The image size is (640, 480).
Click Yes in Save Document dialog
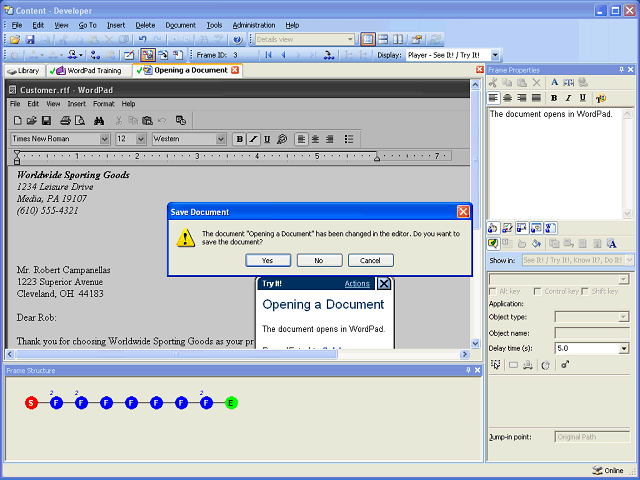pyautogui.click(x=268, y=260)
